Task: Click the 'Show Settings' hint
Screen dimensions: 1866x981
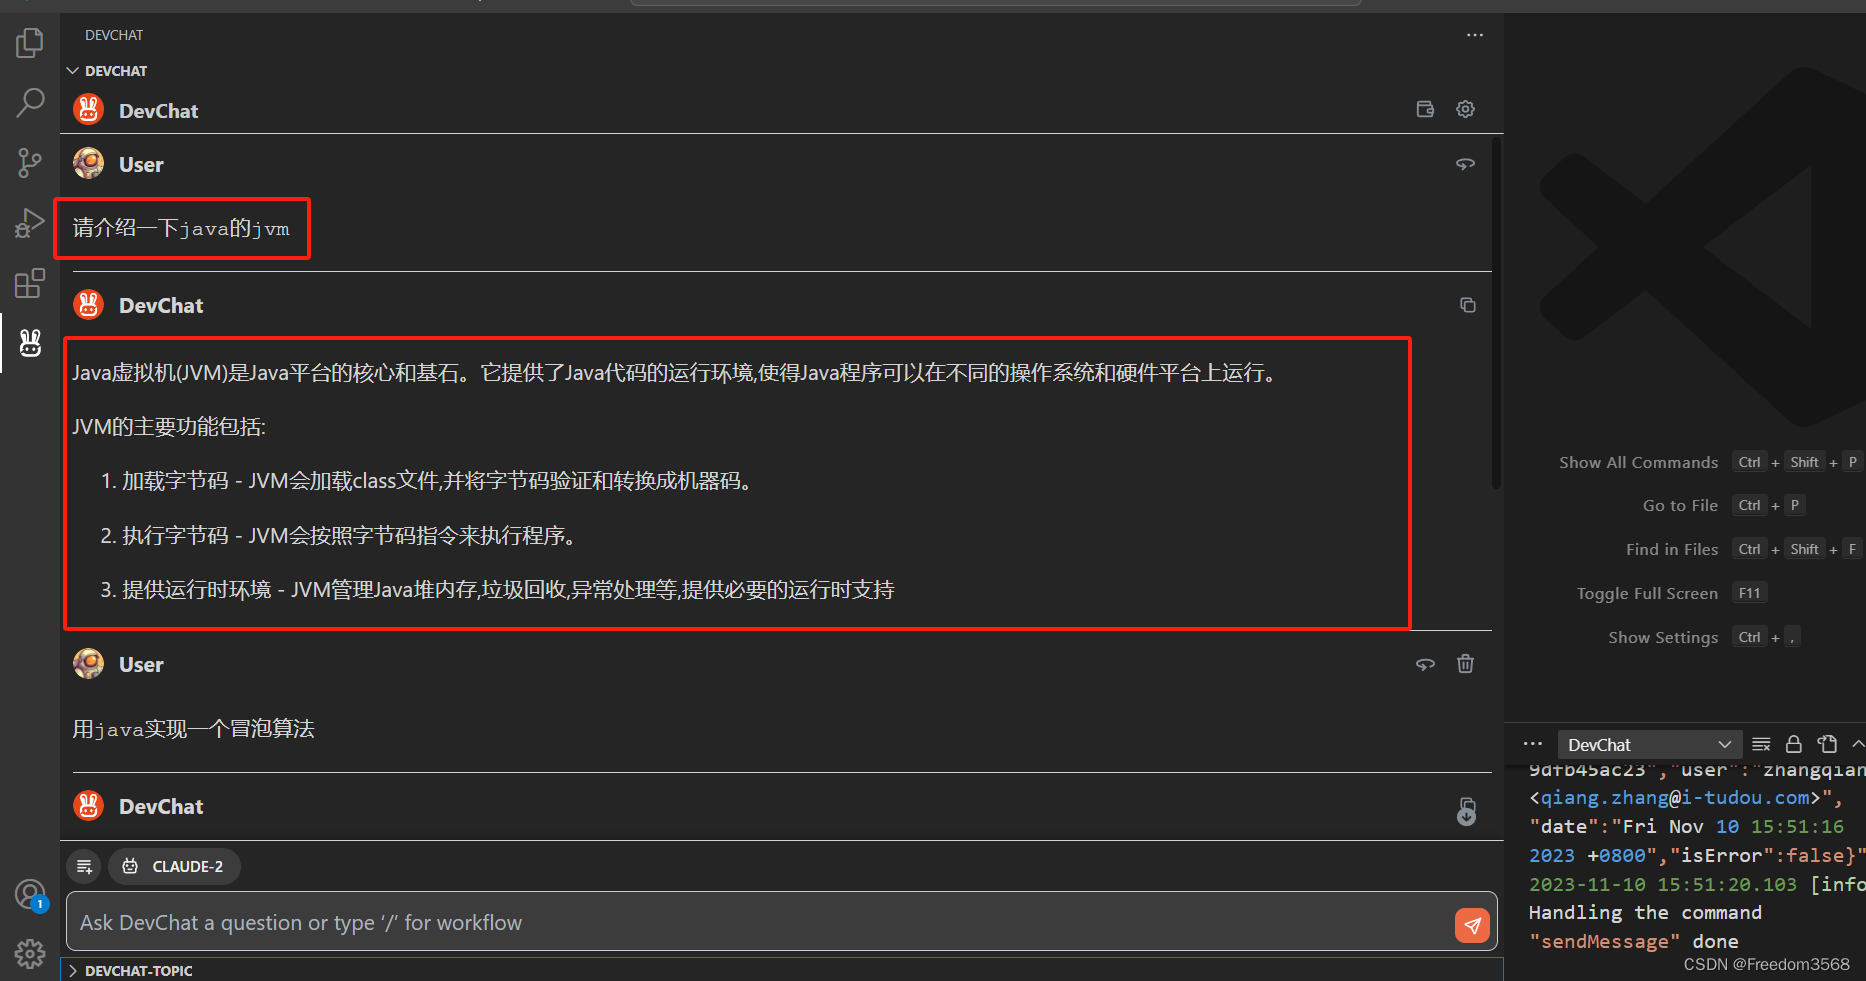Action: pos(1663,637)
